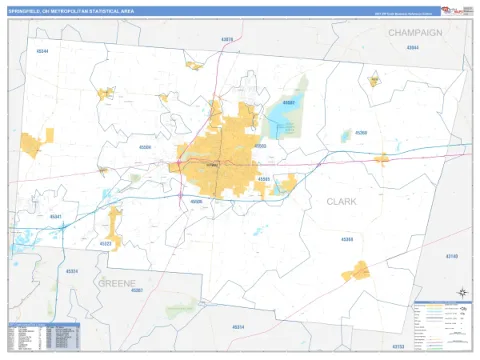Click ZIP code label 43140

(x=452, y=256)
